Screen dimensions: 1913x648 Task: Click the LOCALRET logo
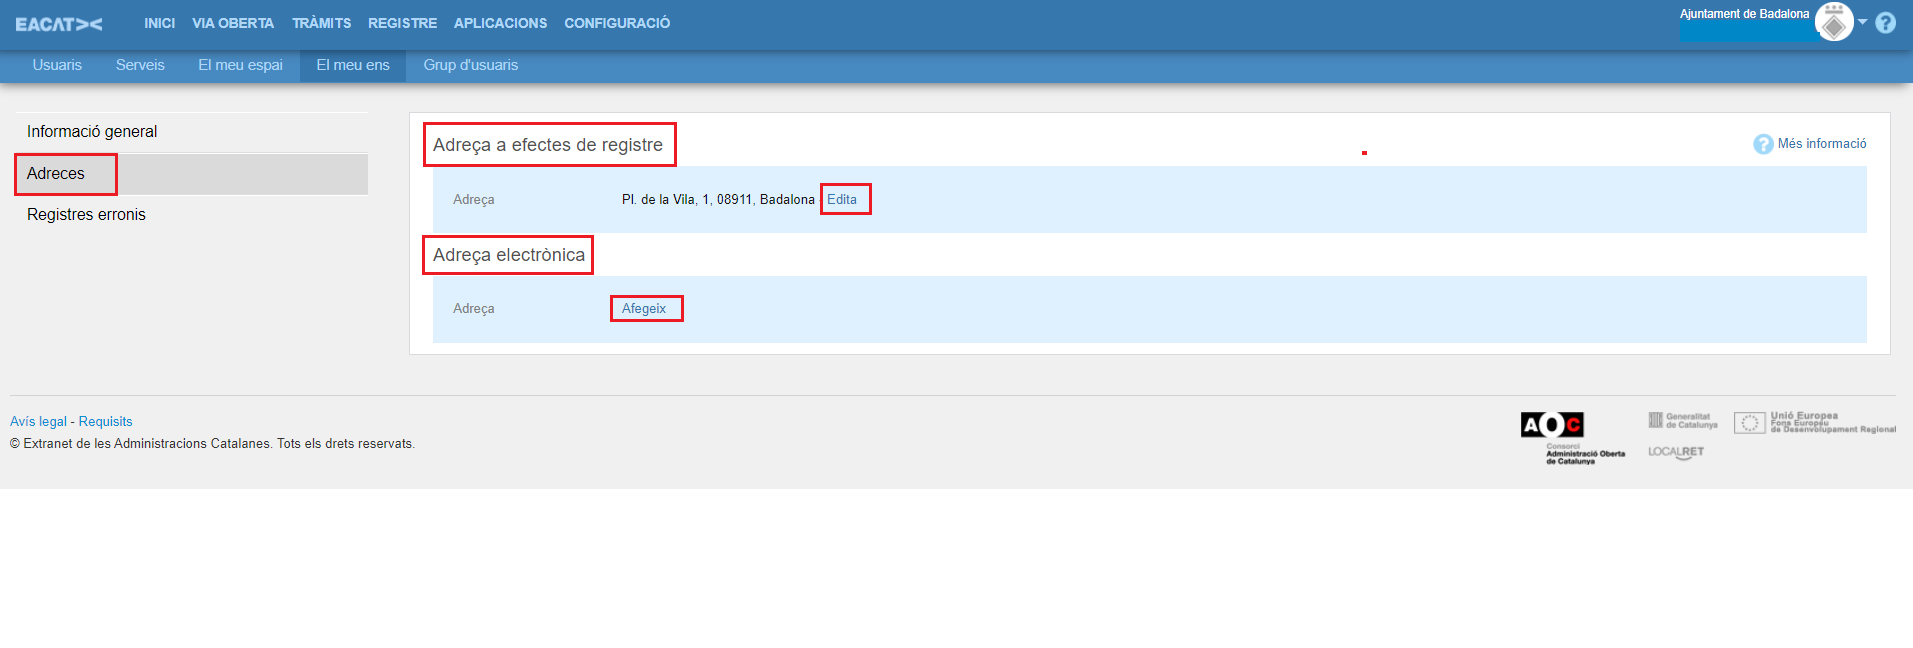[1676, 452]
